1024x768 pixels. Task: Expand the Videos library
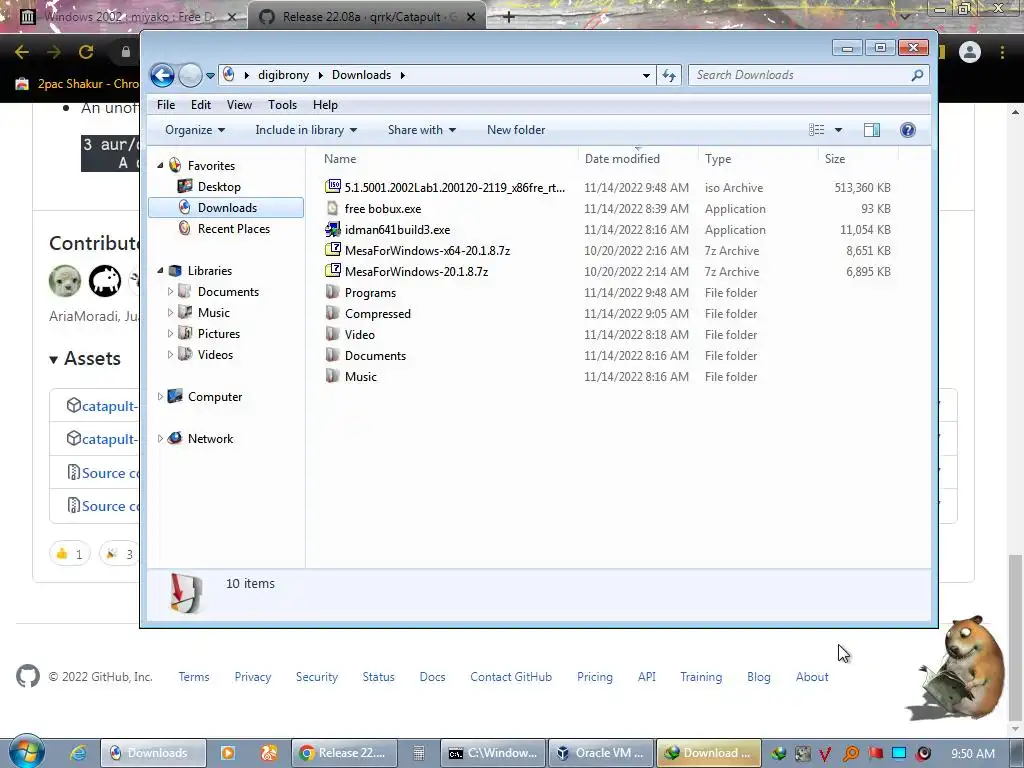pos(170,354)
